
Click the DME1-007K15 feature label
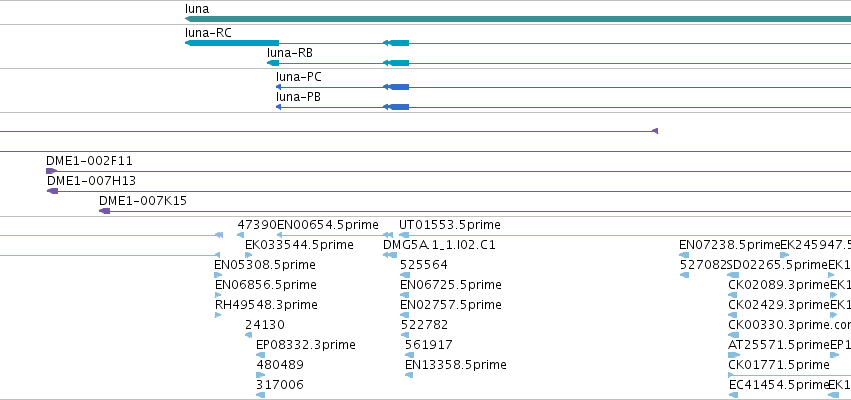coord(143,201)
